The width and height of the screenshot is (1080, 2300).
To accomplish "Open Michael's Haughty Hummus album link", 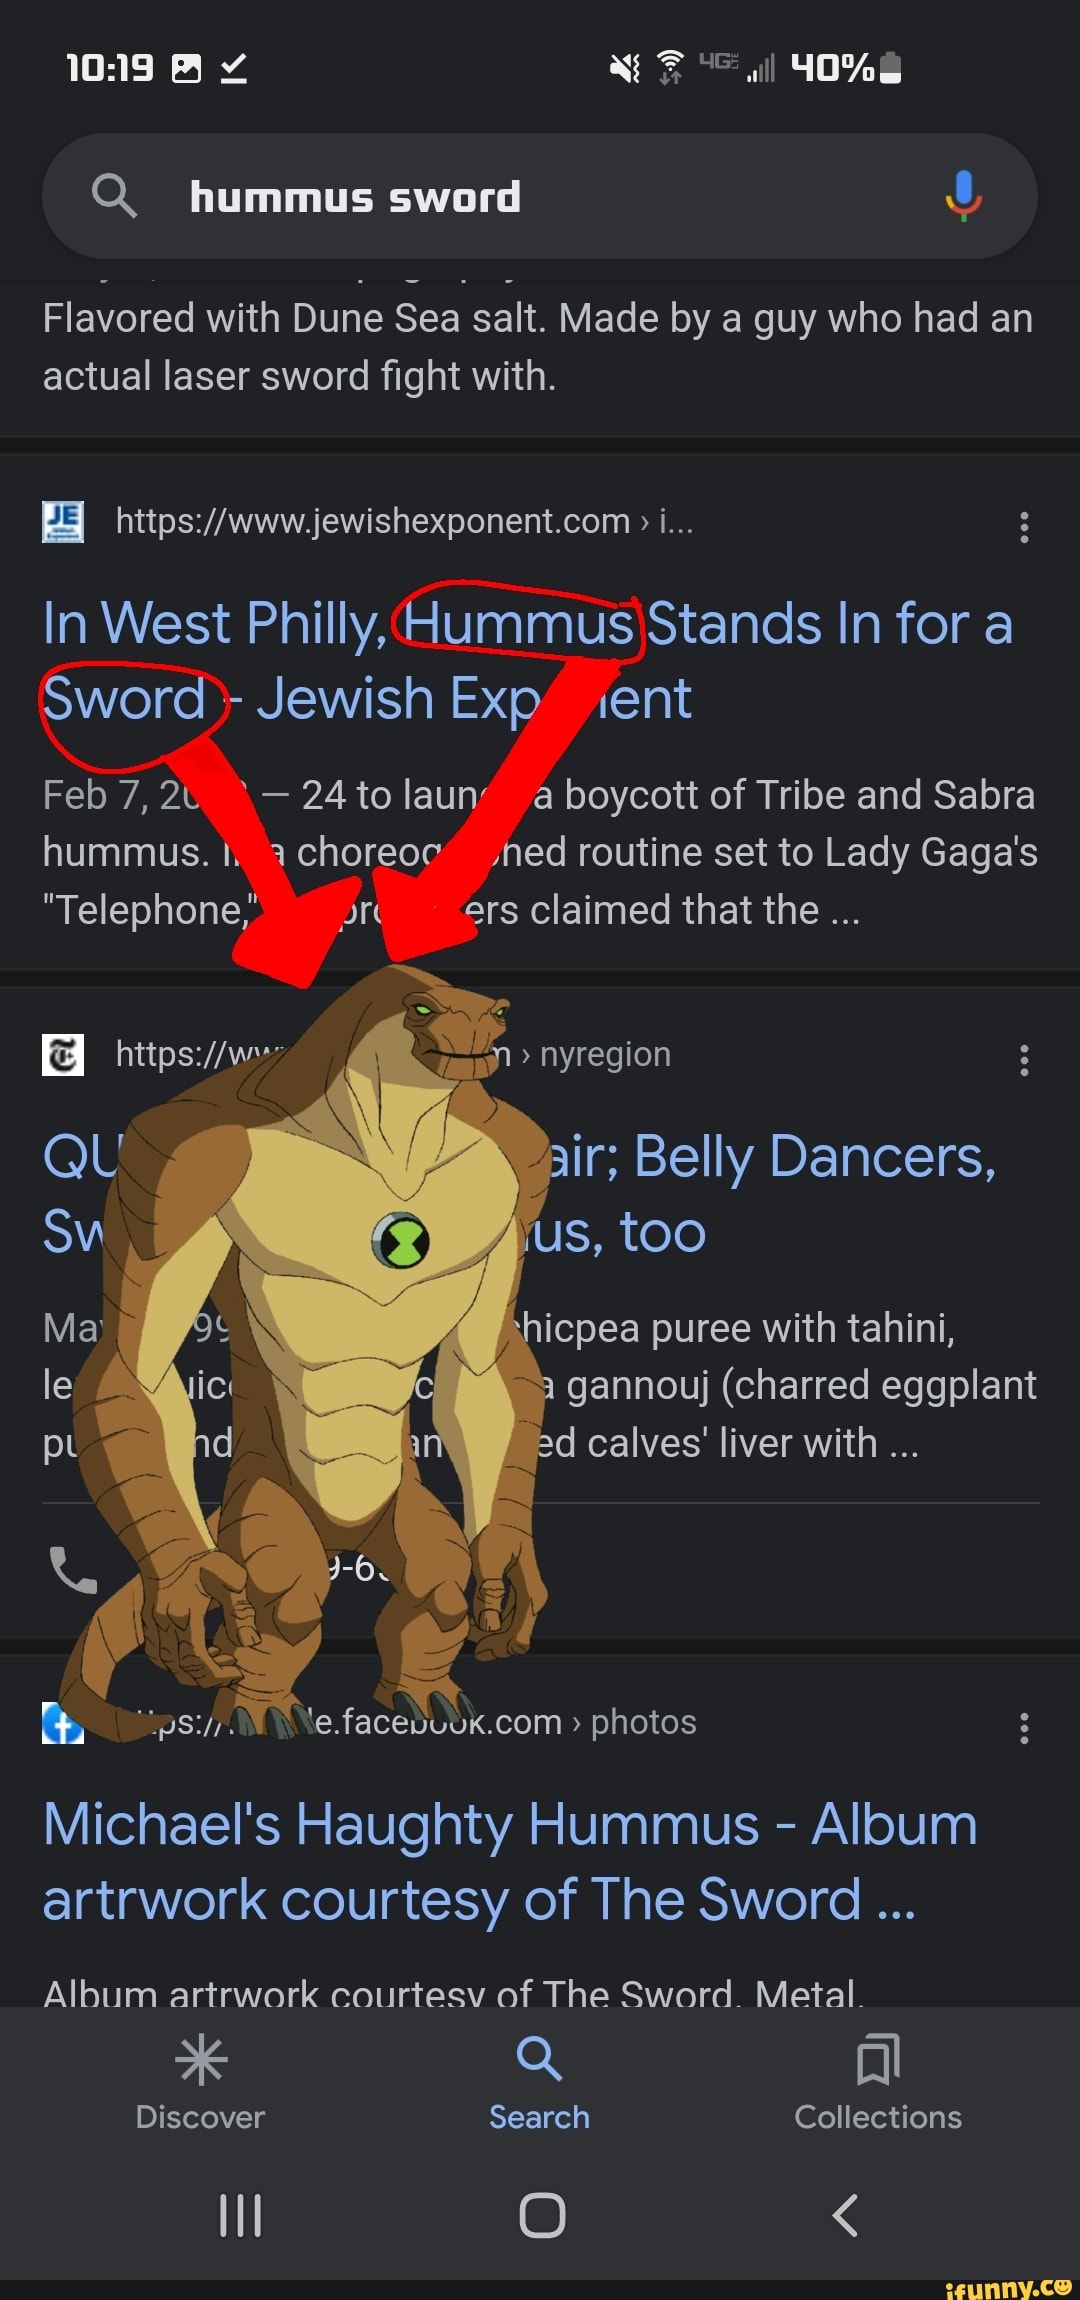I will [510, 1861].
